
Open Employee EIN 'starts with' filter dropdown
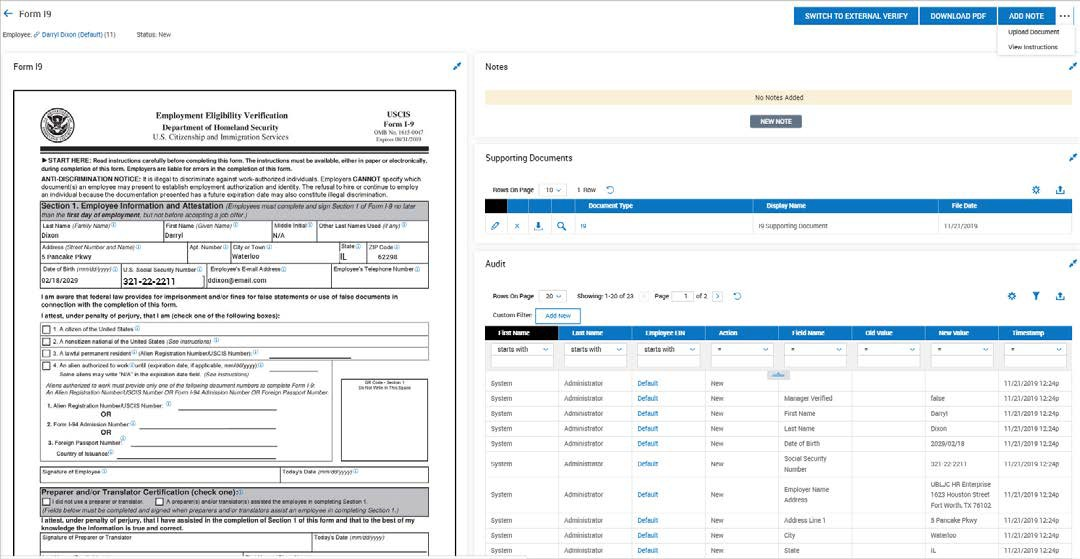[668, 349]
